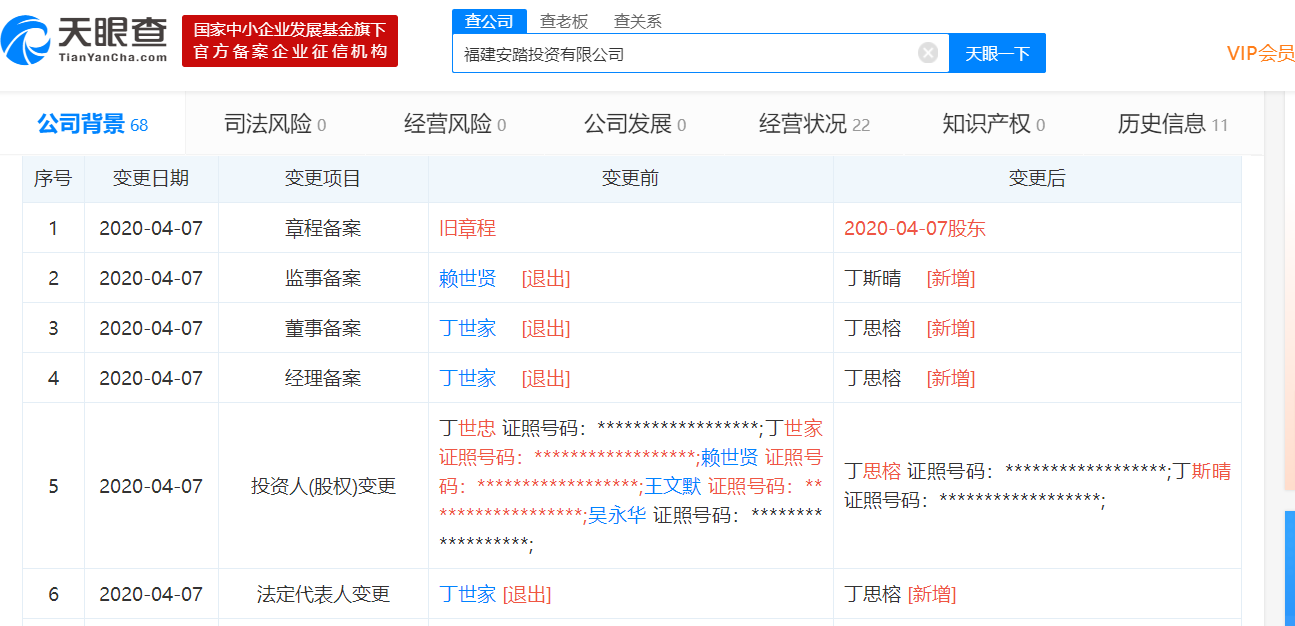Open the VIP会员 link
Viewport: 1295px width, 626px height.
click(x=1261, y=53)
